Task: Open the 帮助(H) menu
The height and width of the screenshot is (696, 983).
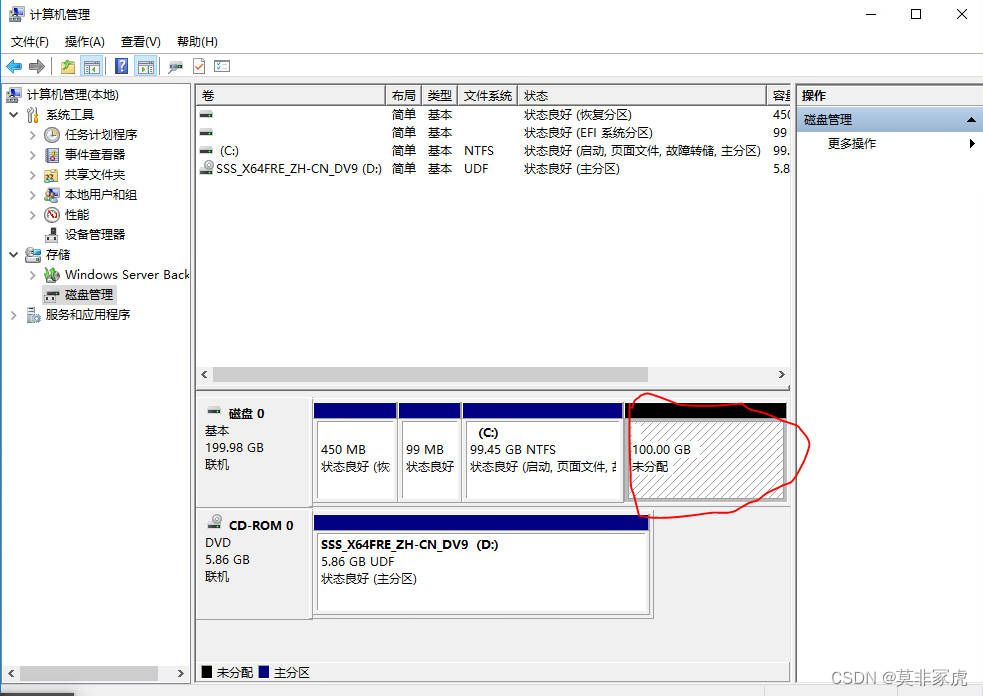Action: (197, 41)
